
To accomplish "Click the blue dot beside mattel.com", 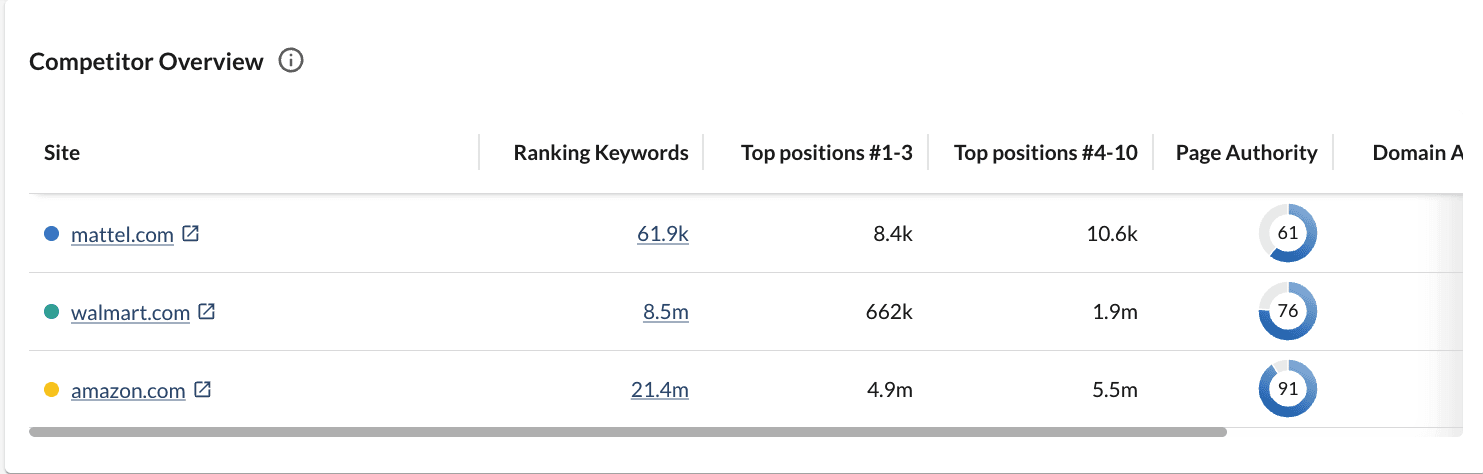I will pyautogui.click(x=52, y=234).
